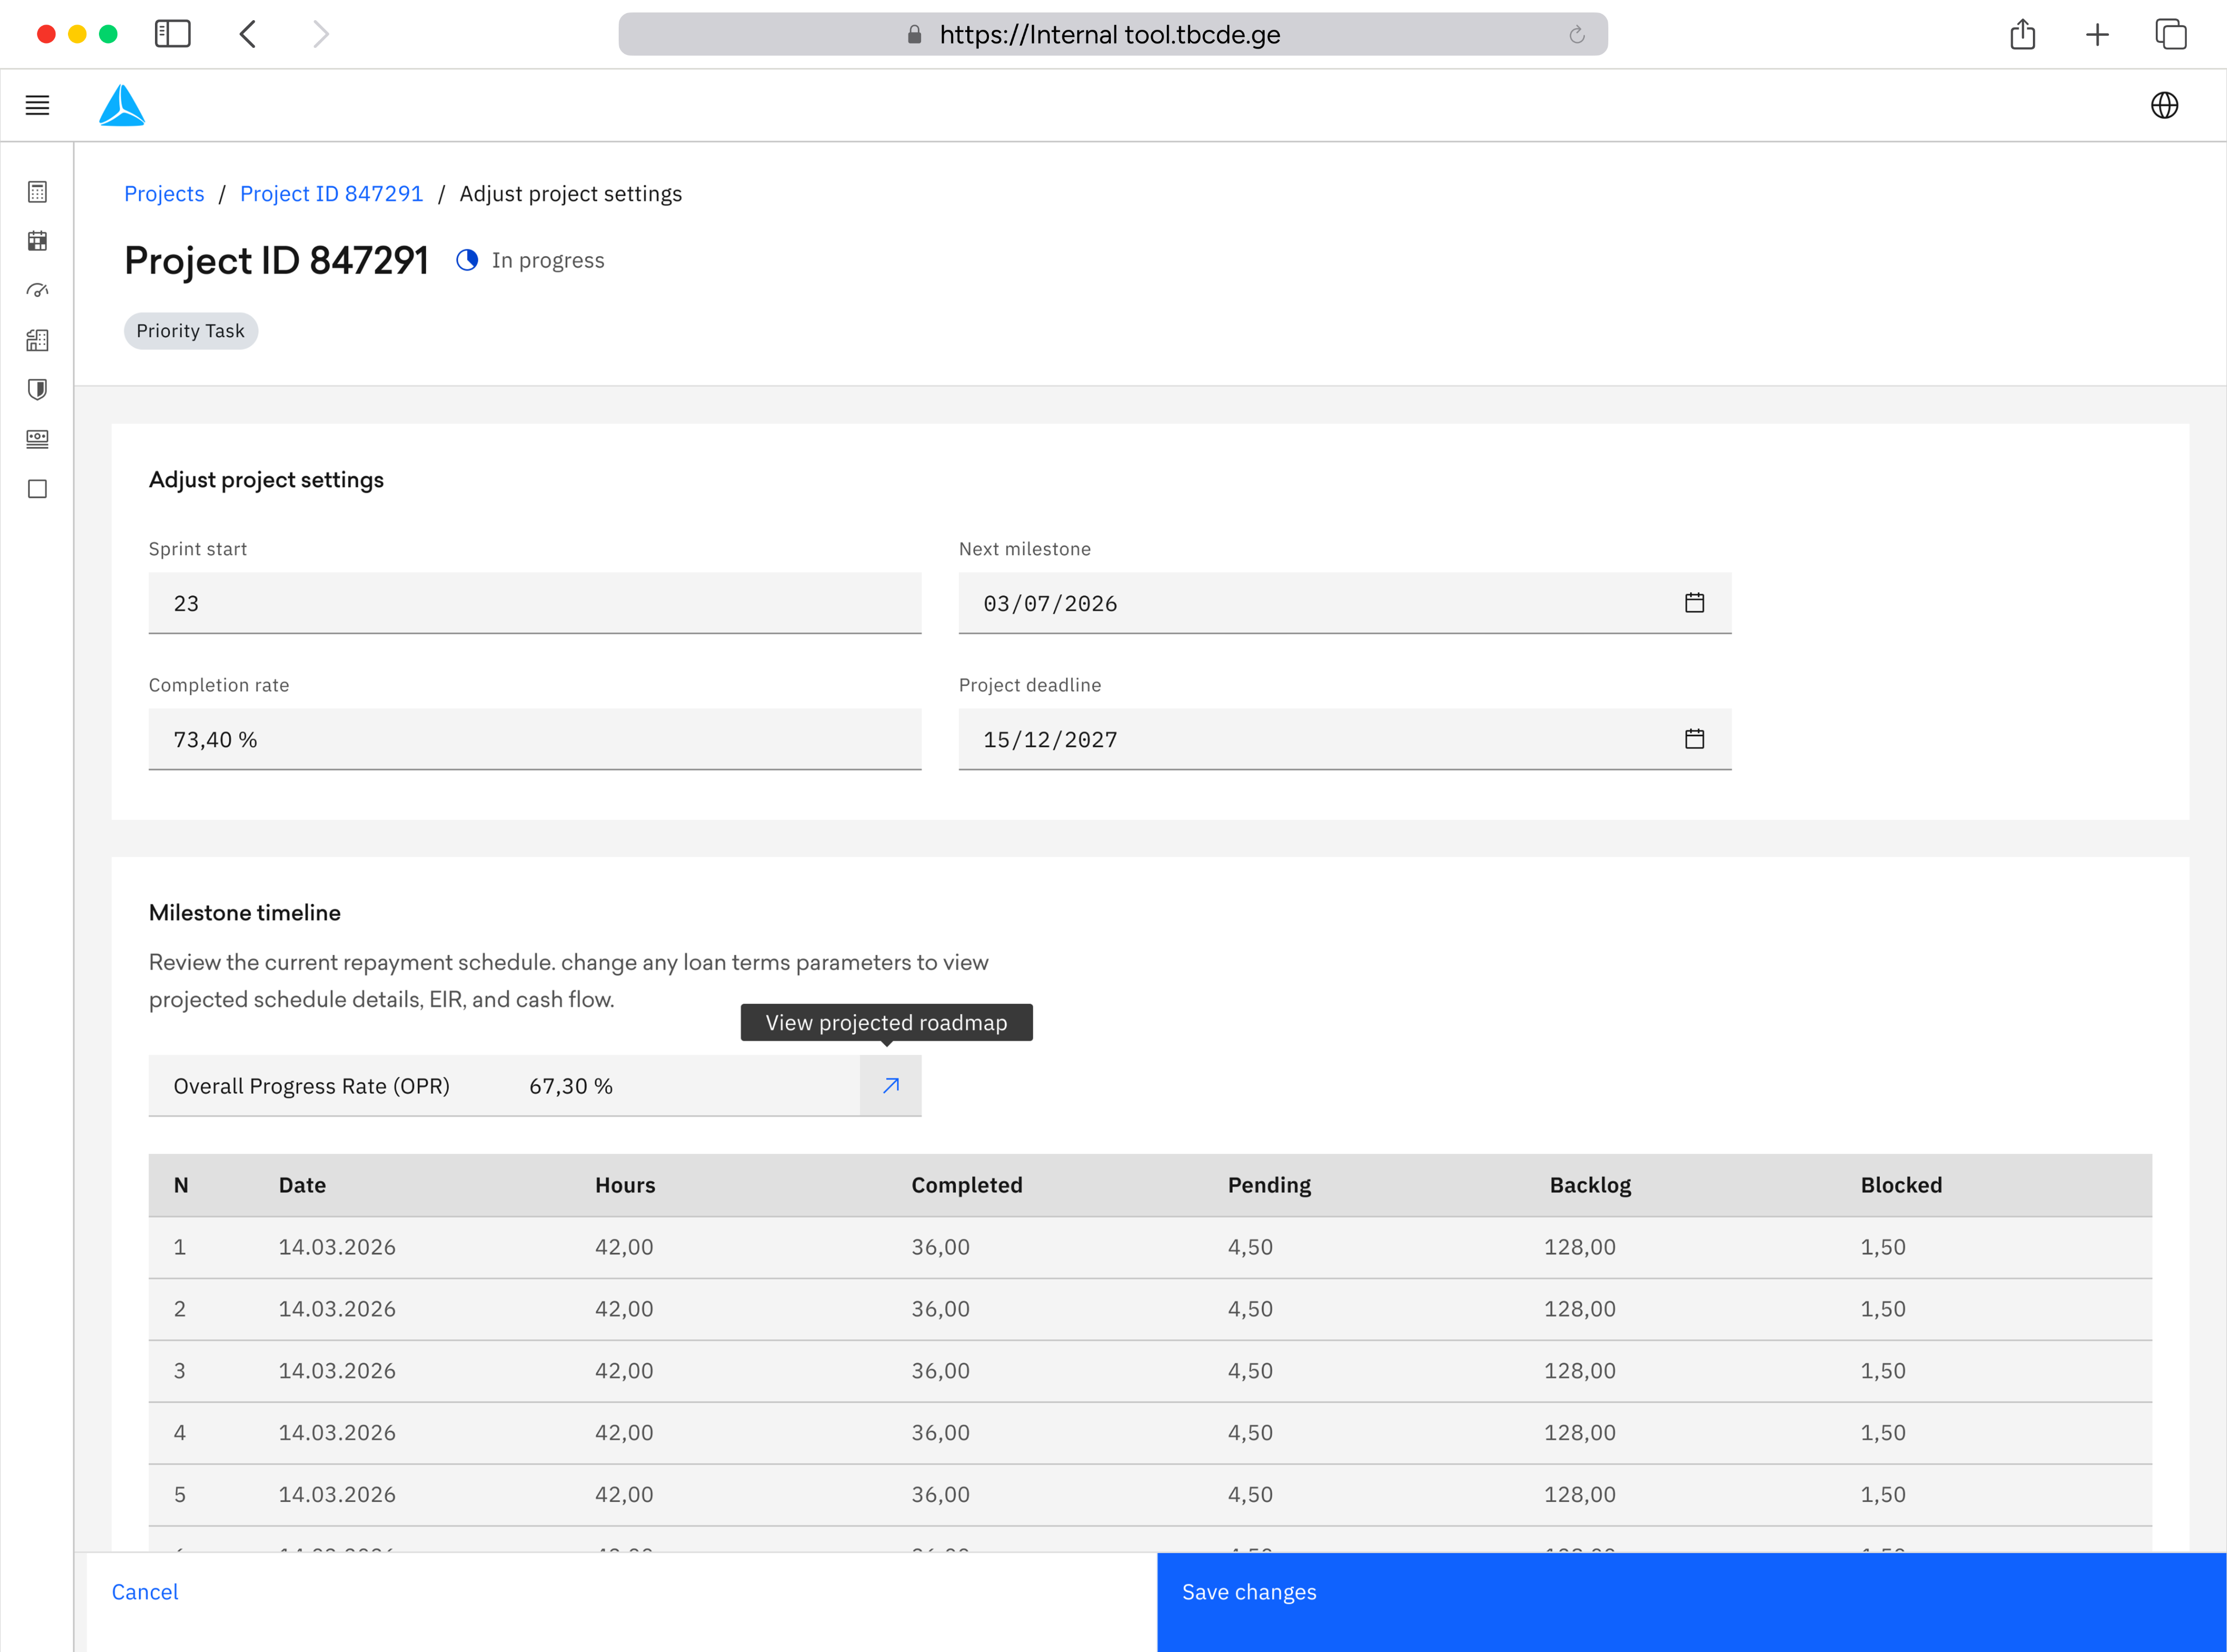Open a new browser tab
2227x1652 pixels.
2097,35
